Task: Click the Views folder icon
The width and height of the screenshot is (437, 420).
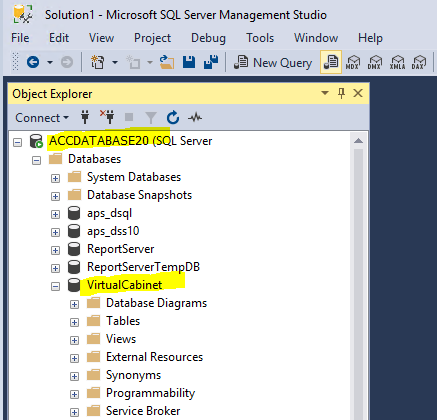Action: tap(93, 339)
